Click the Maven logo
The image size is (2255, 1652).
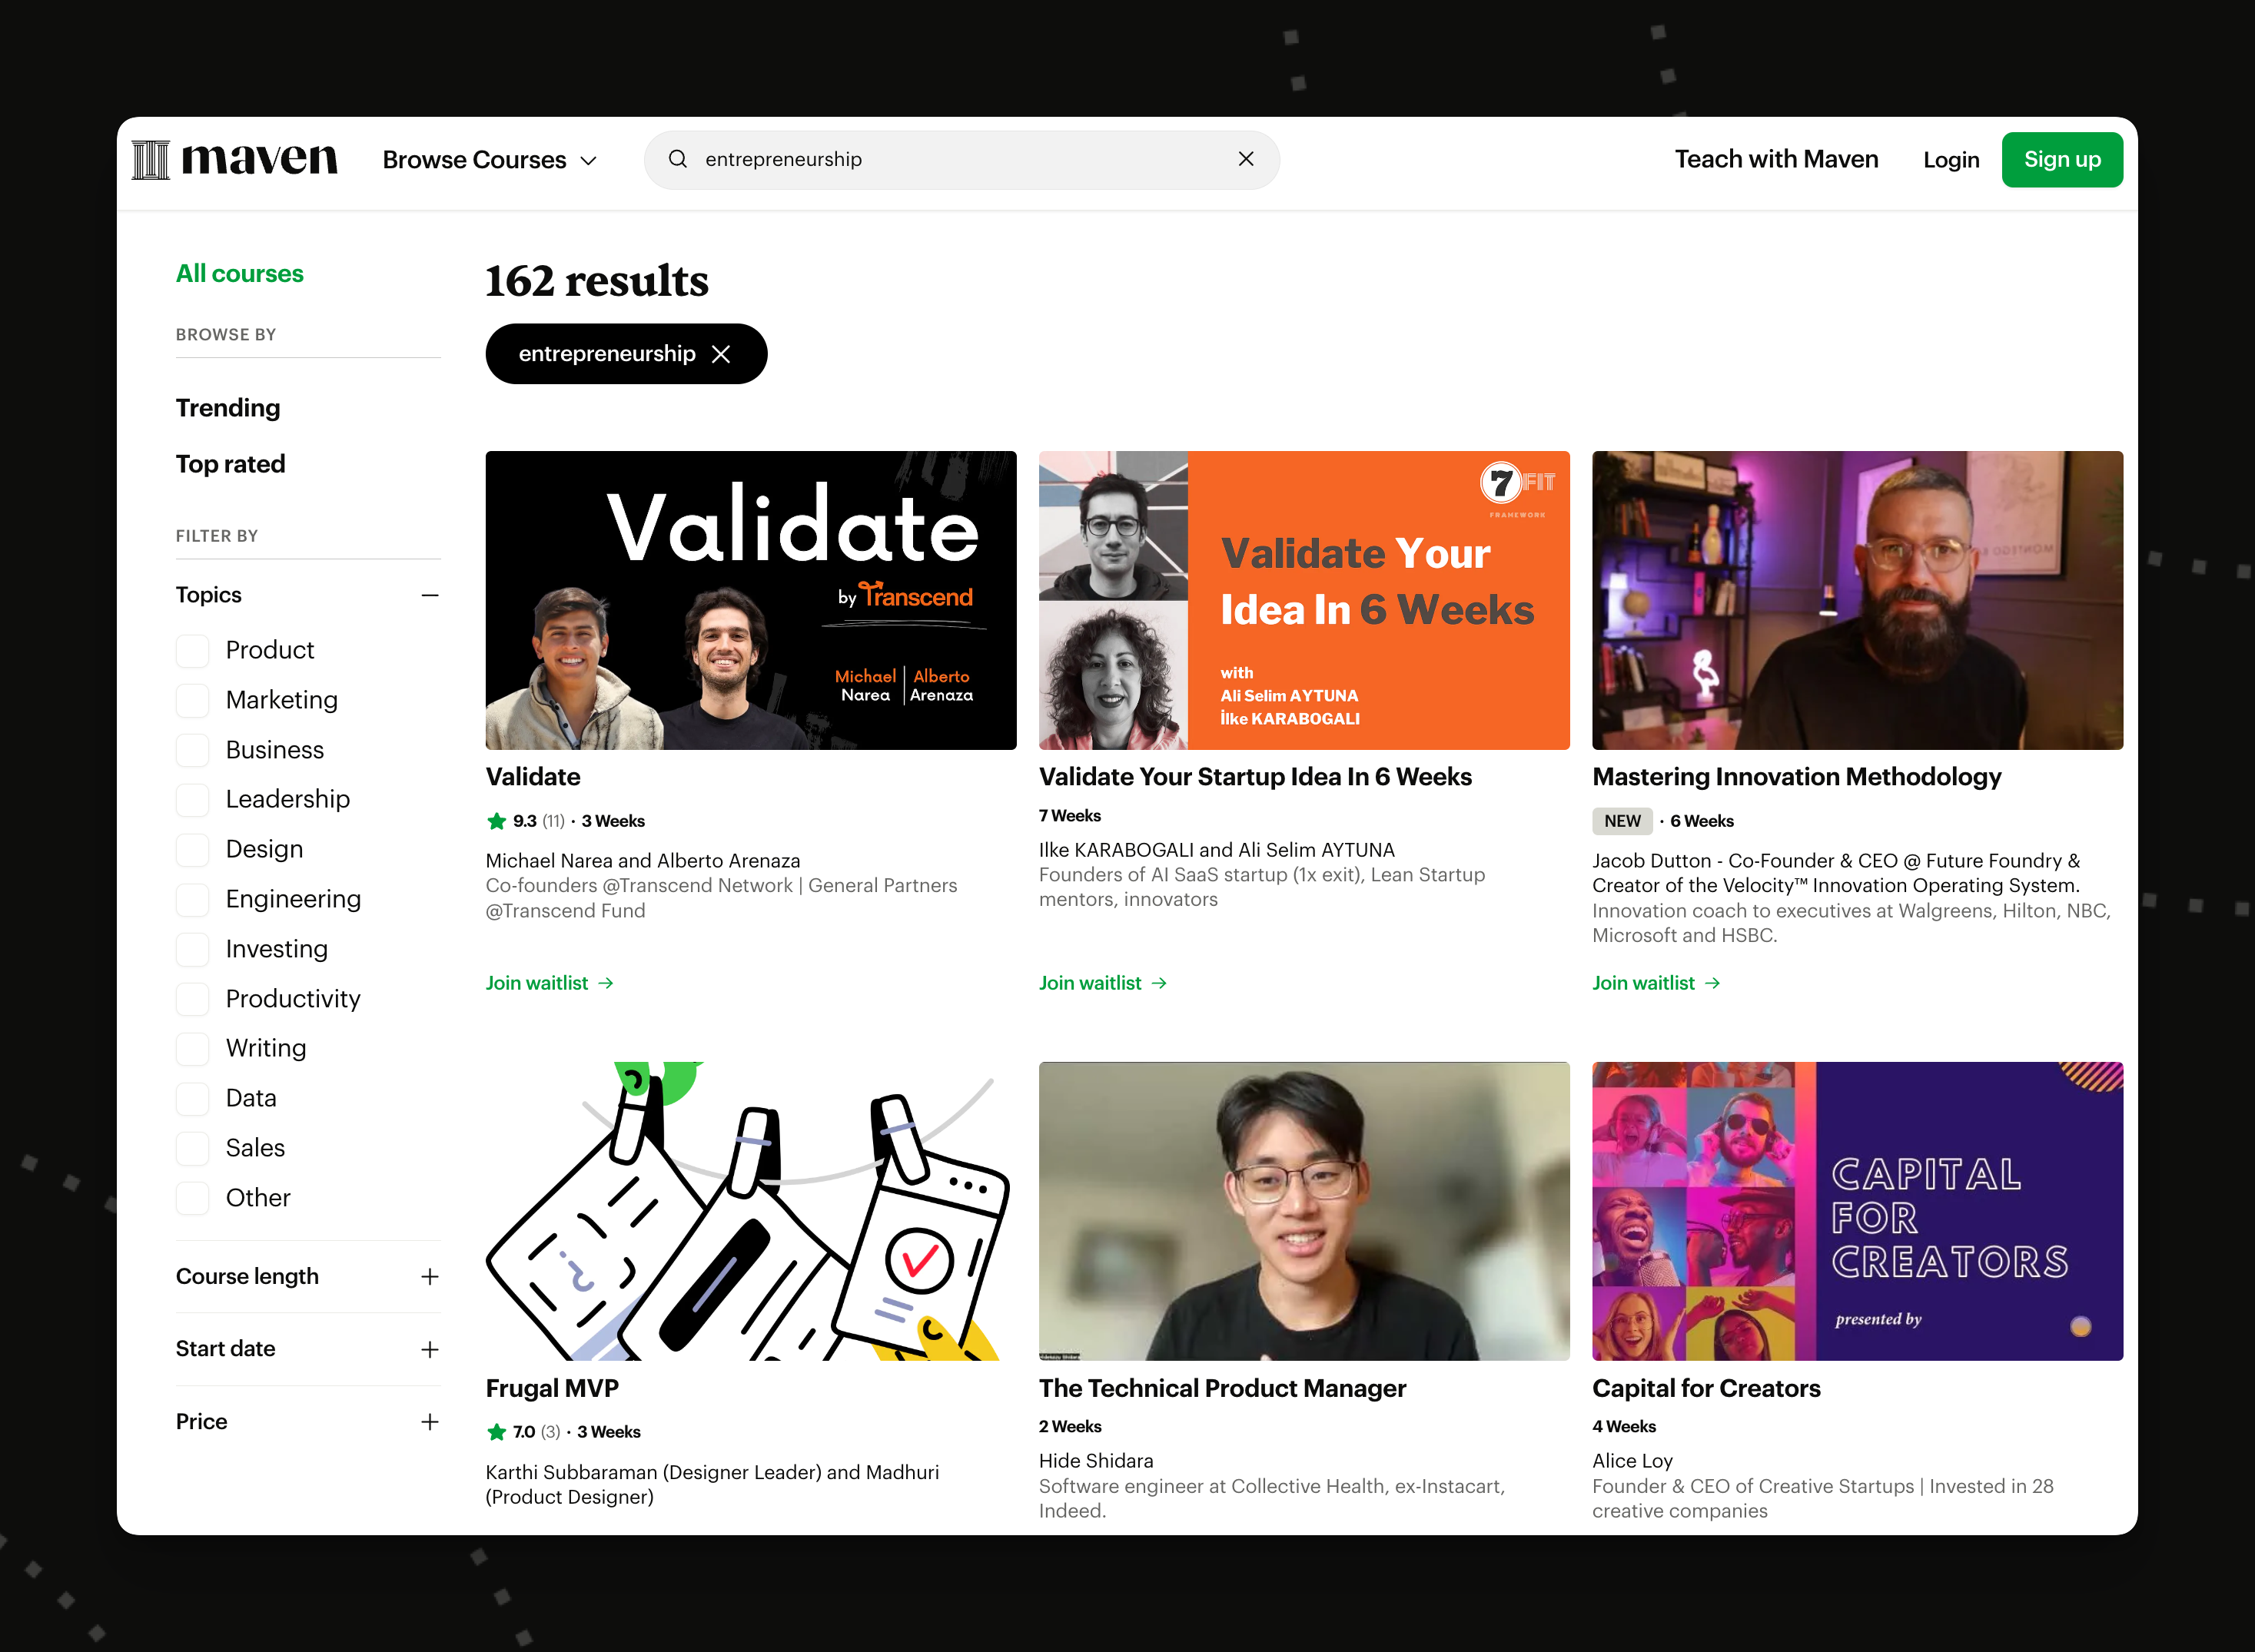[x=235, y=159]
